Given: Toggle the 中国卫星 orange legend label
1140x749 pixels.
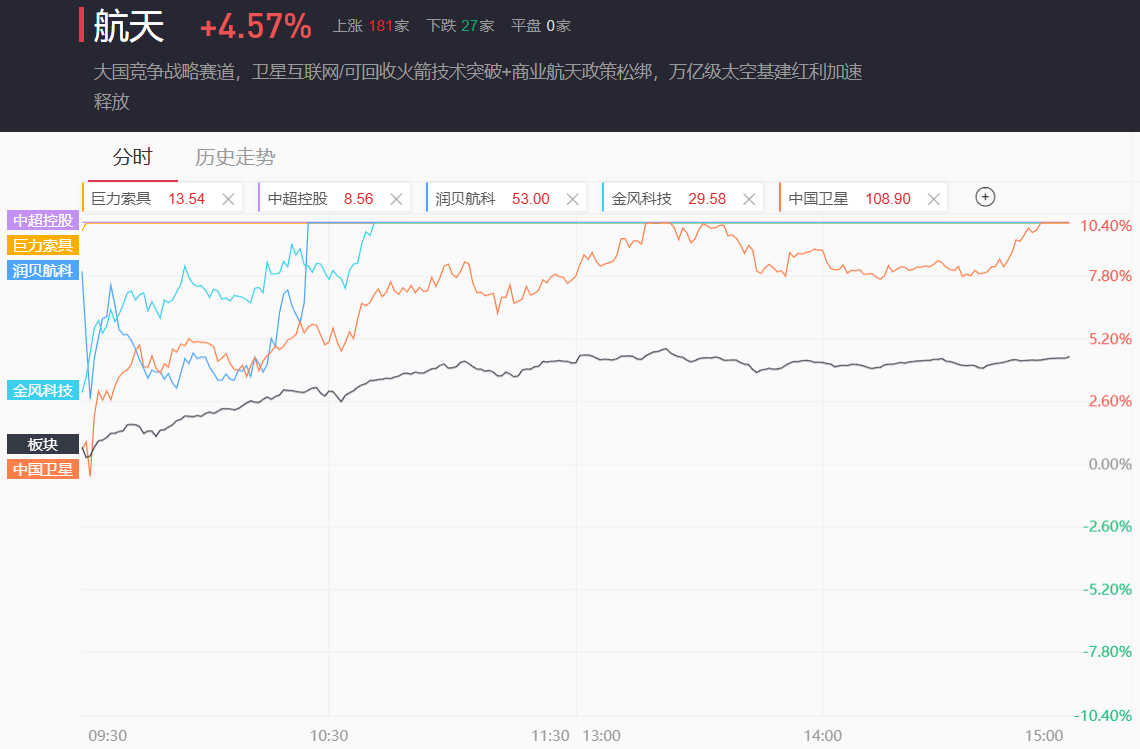Looking at the screenshot, I should tap(43, 468).
